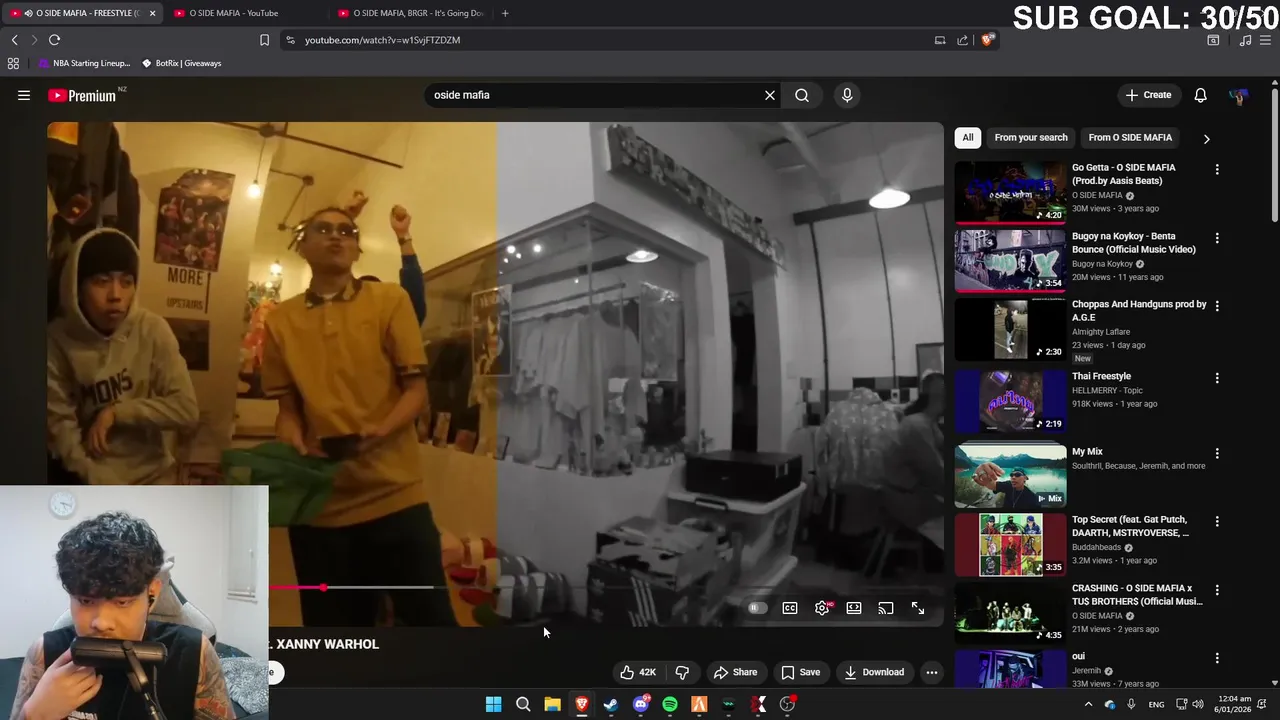Open options menu for Bugoy na Koykoy video

coord(1217,239)
